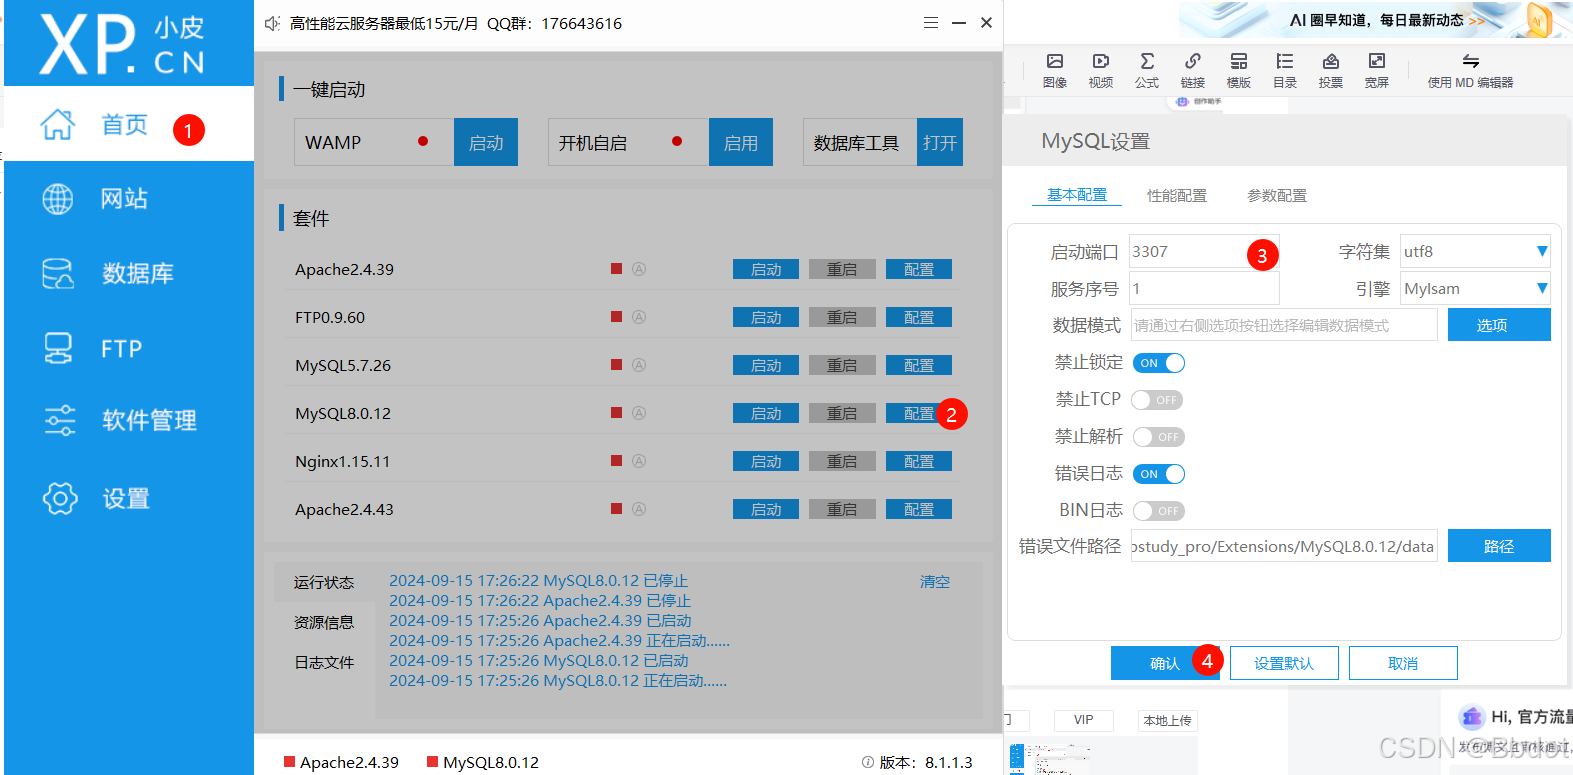The width and height of the screenshot is (1573, 775).
Task: Open 配置 for Apache2.4.43
Action: (x=919, y=509)
